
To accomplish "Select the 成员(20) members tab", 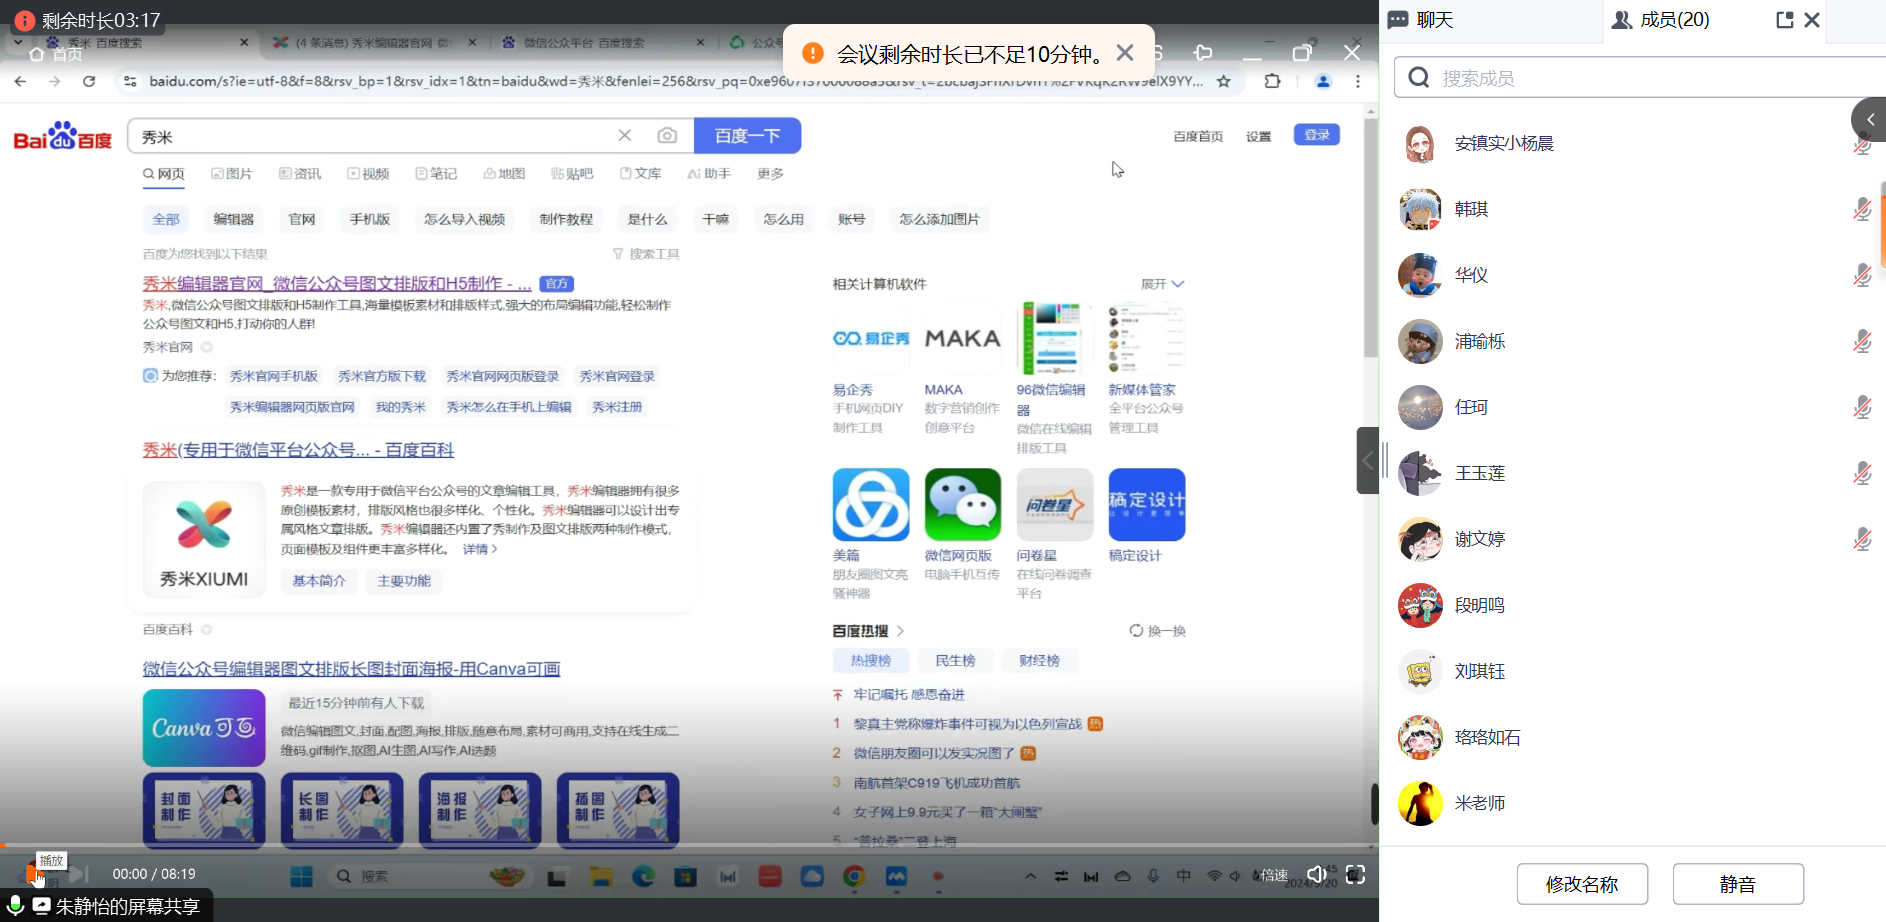I will (1661, 20).
